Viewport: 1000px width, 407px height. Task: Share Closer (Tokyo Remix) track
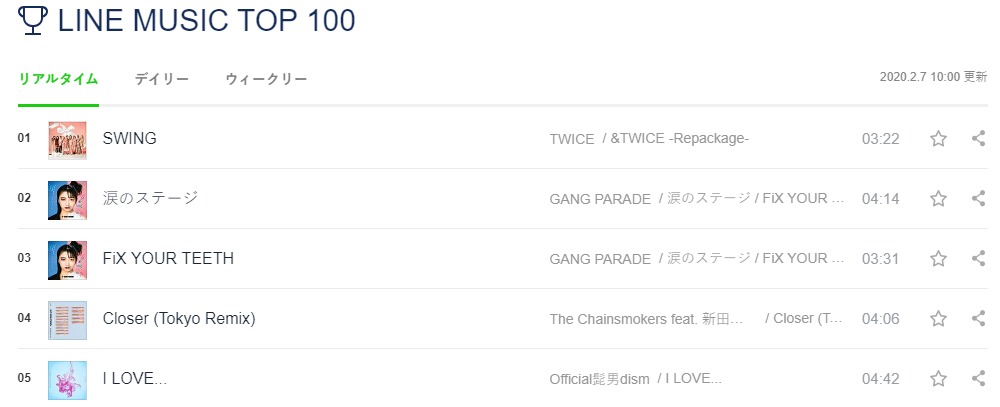[x=979, y=318]
